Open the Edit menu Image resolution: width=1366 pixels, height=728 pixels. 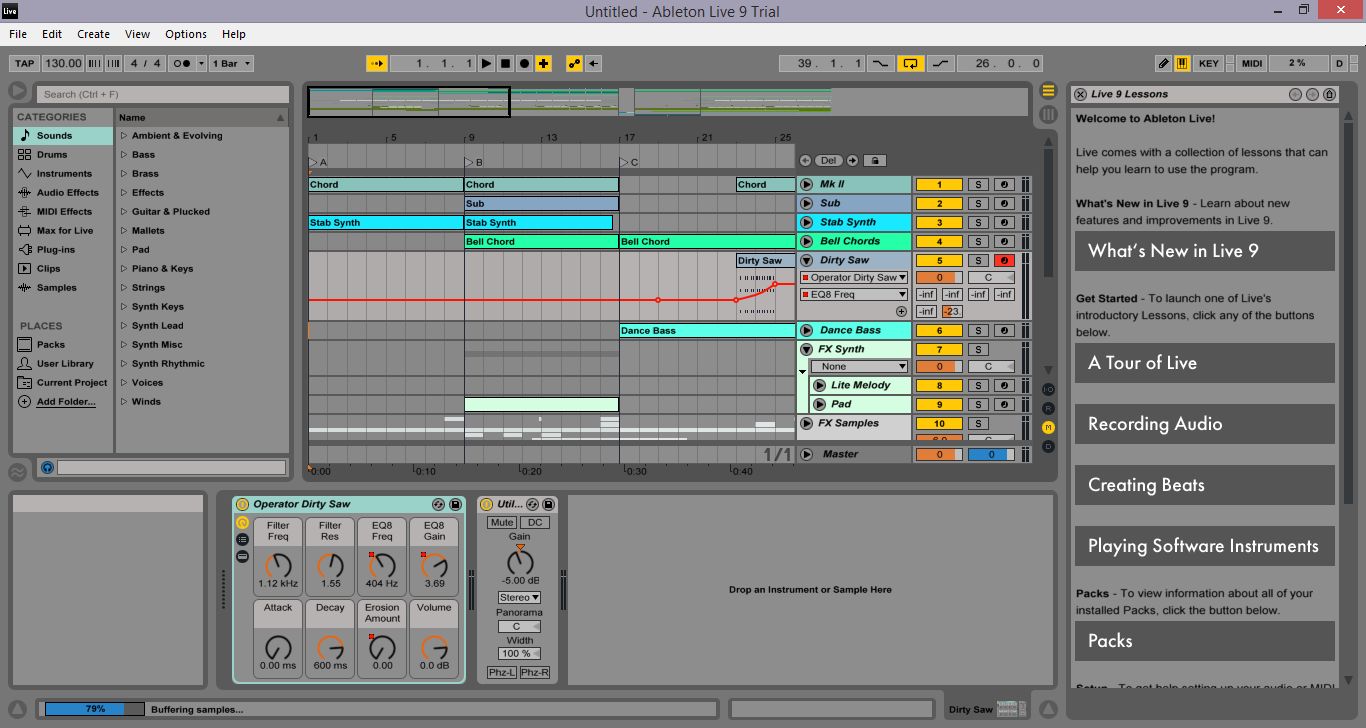pos(52,34)
